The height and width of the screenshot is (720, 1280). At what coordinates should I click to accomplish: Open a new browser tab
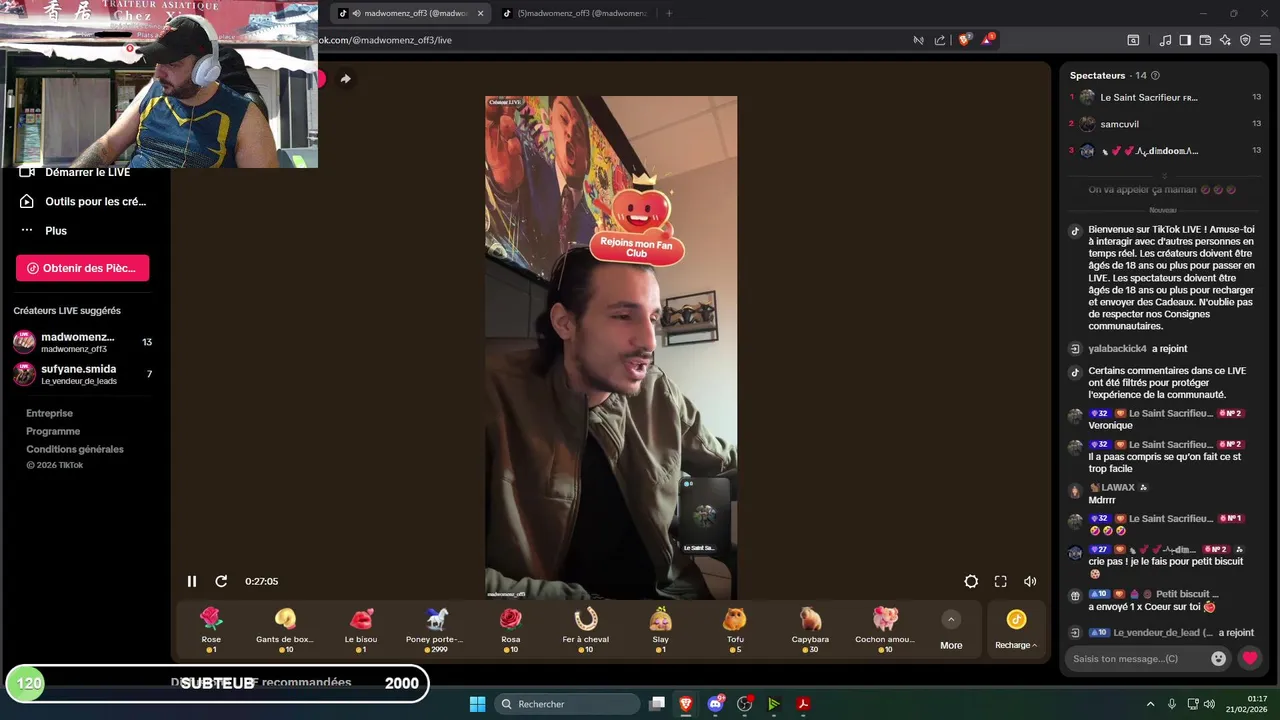coord(669,13)
